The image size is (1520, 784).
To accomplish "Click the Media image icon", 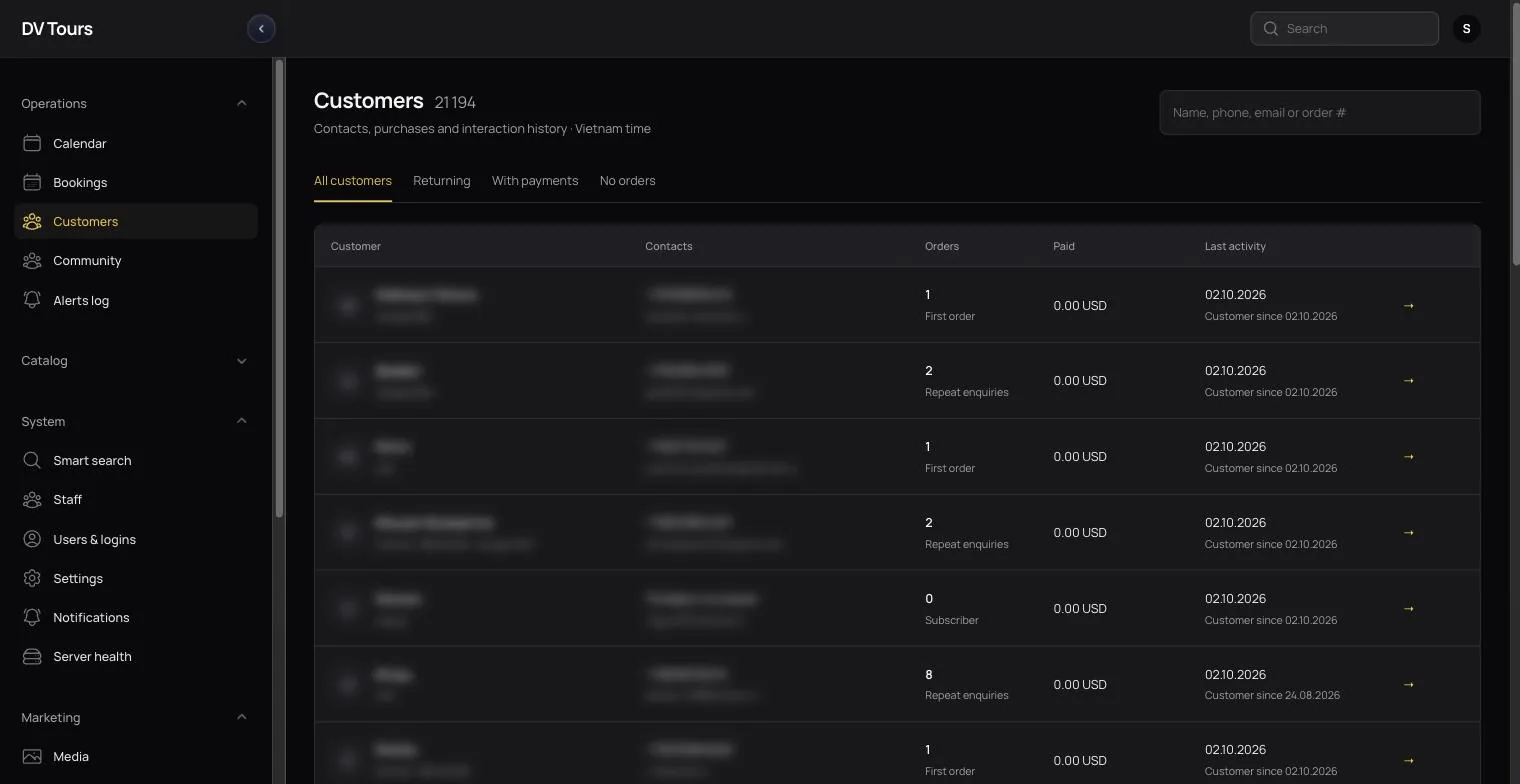I will (x=32, y=756).
